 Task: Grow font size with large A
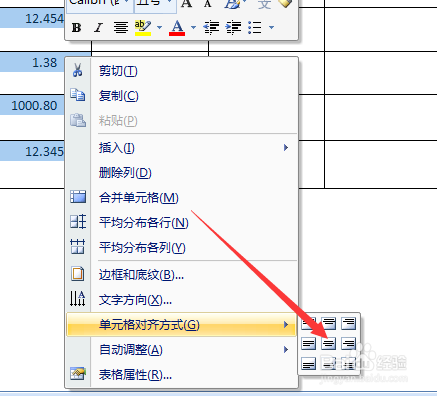click(187, 4)
